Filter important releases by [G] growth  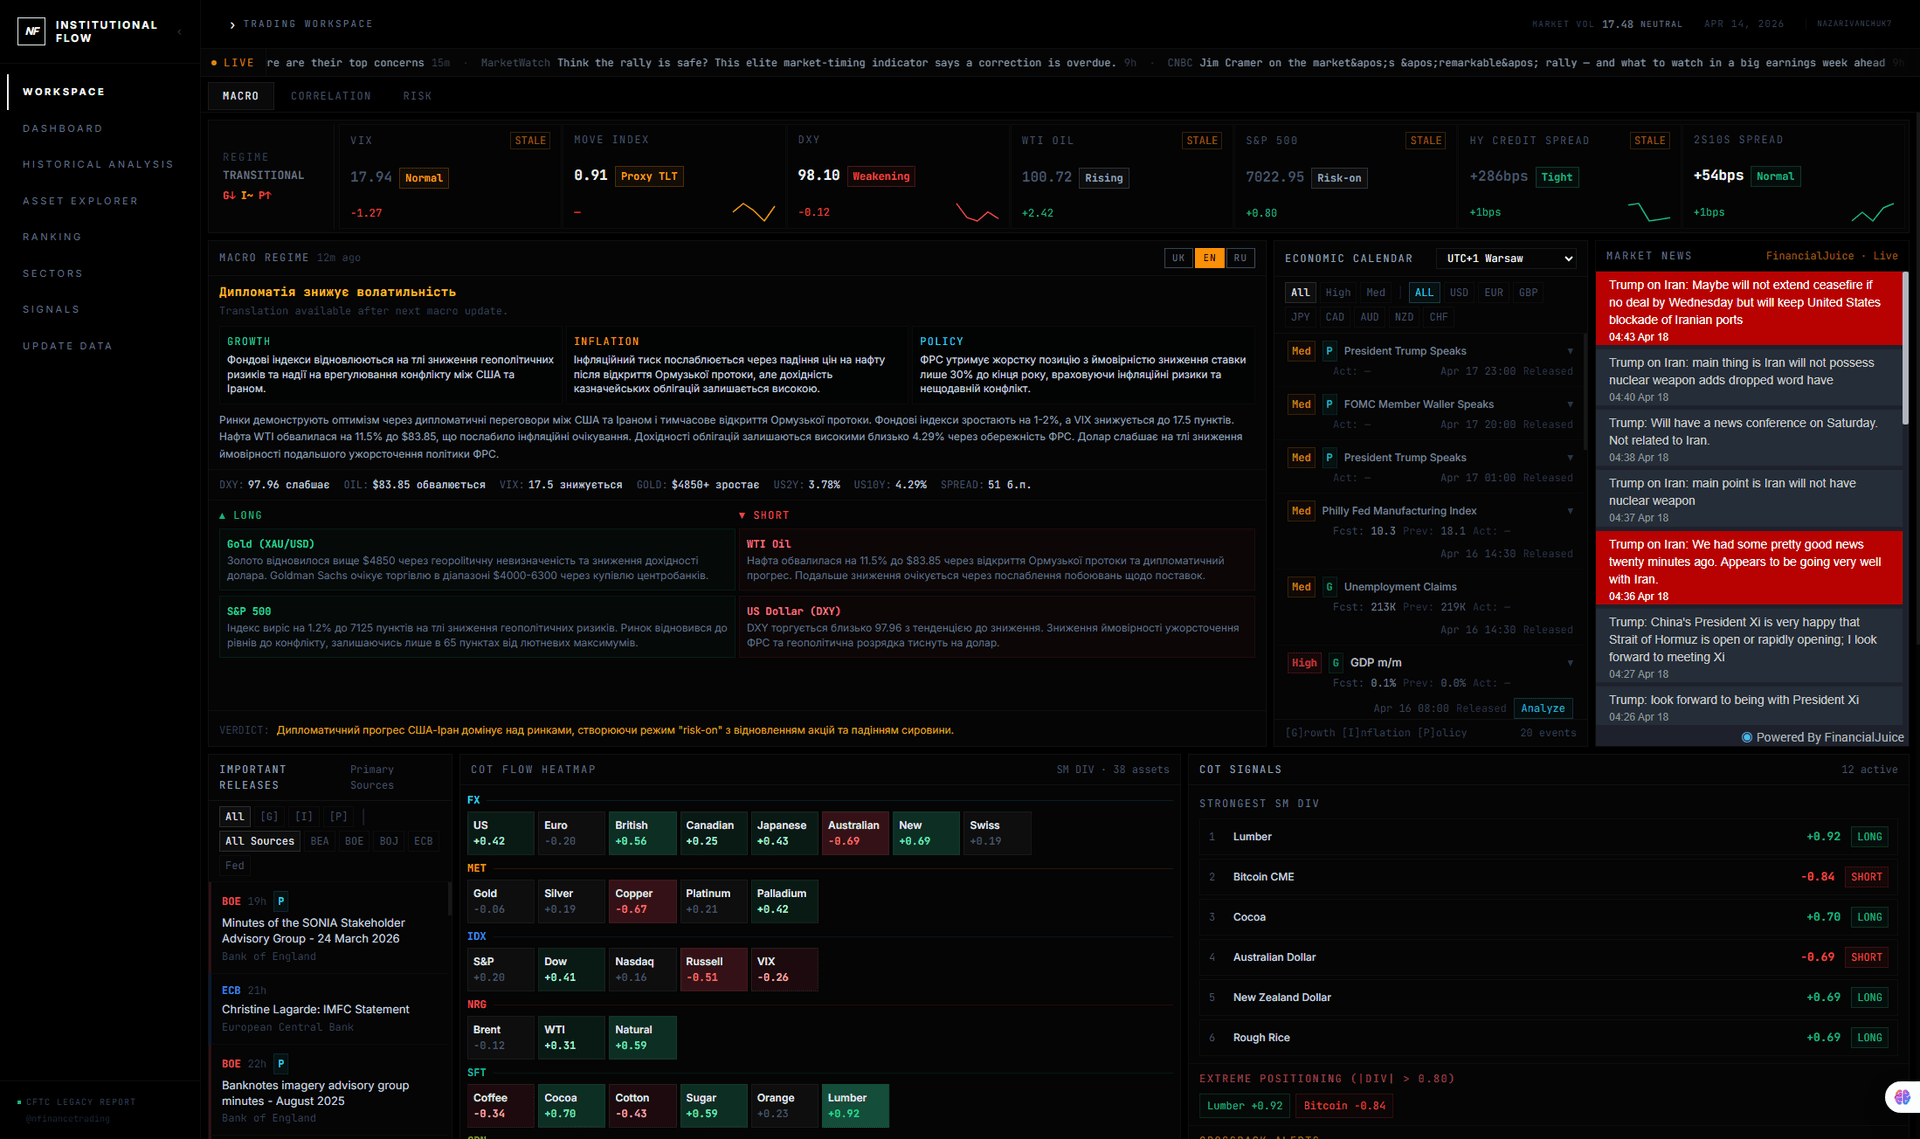(x=270, y=817)
